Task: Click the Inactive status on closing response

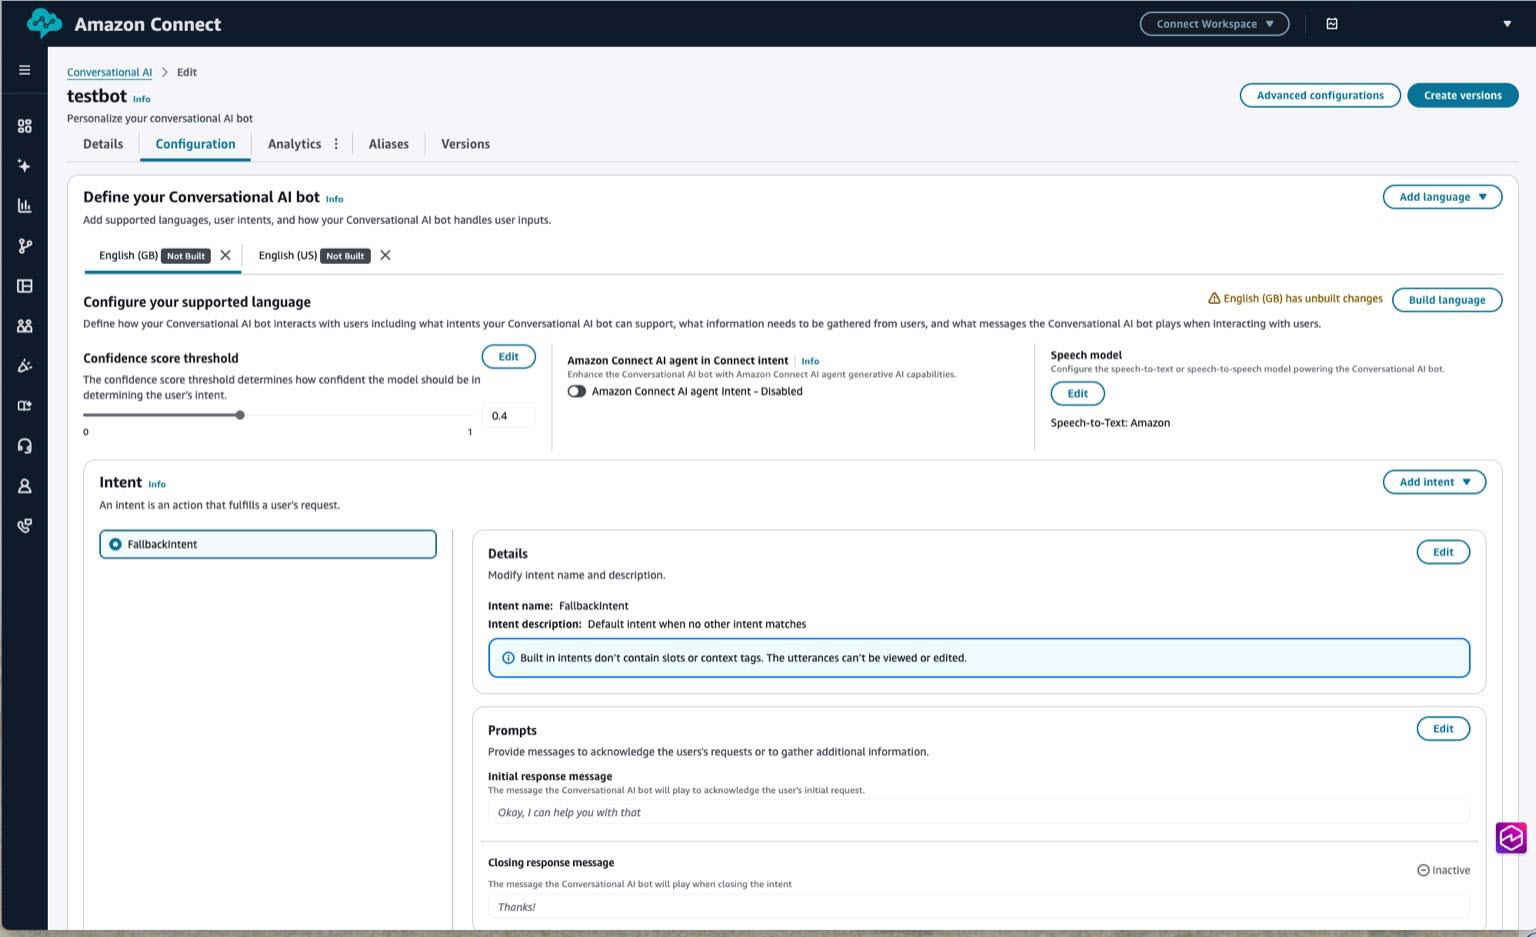Action: pyautogui.click(x=1443, y=870)
